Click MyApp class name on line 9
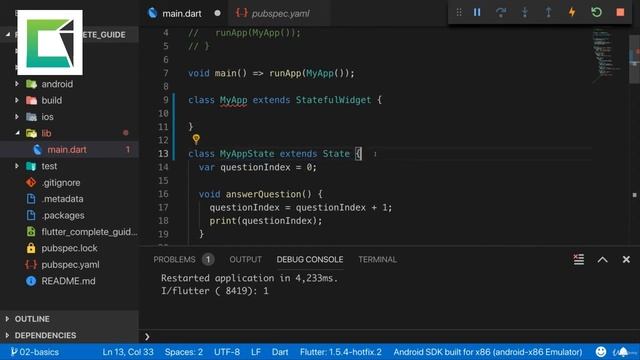Image resolution: width=640 pixels, height=360 pixels. pos(233,100)
